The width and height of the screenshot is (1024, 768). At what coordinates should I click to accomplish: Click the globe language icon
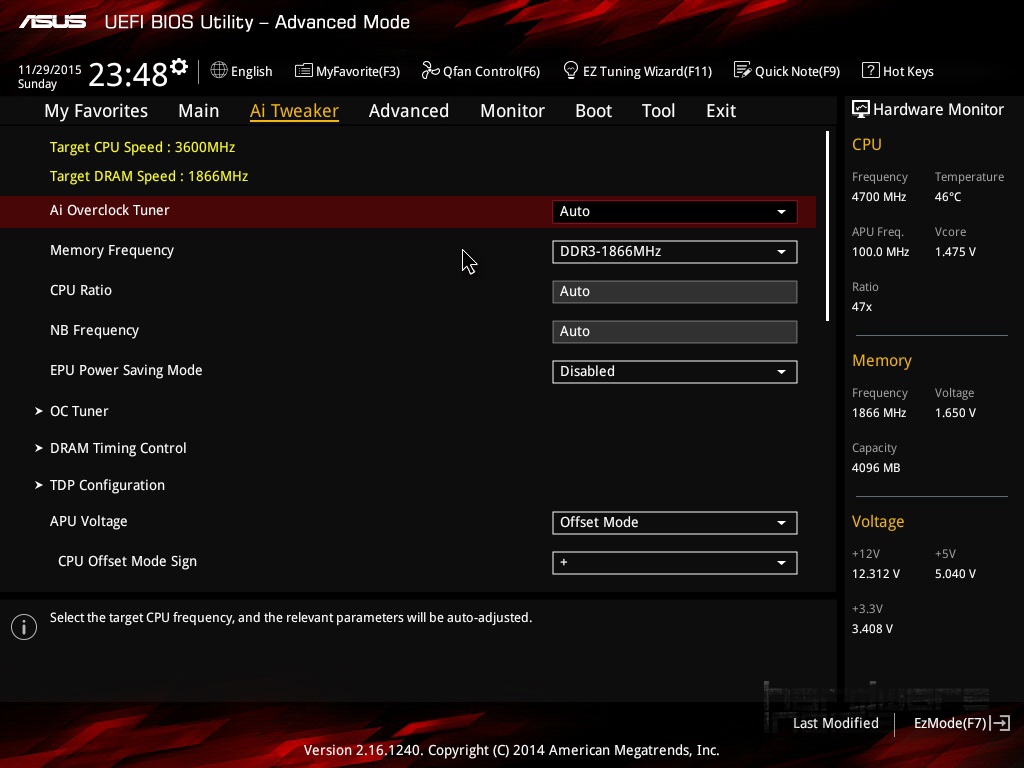[x=219, y=70]
